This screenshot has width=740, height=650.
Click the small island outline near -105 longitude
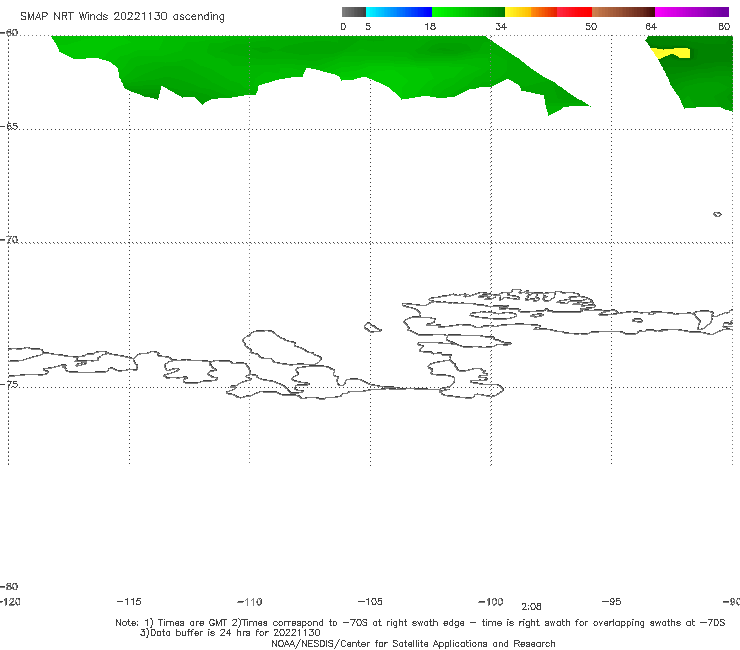(x=372, y=327)
